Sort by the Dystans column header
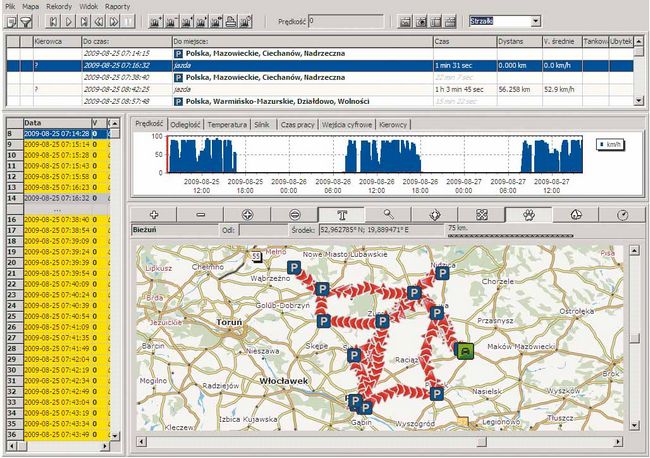Image resolution: width=650 pixels, height=458 pixels. coord(513,40)
